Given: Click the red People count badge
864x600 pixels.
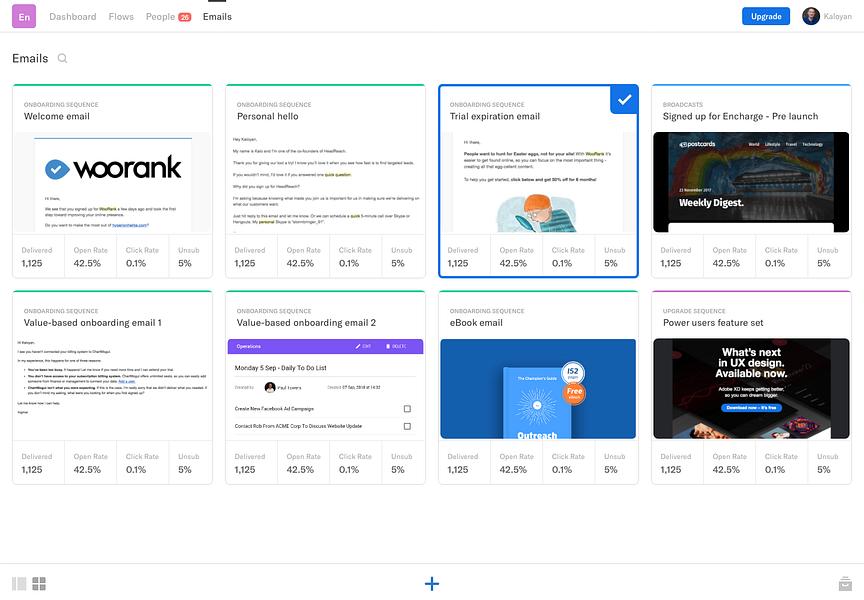Looking at the screenshot, I should 185,17.
